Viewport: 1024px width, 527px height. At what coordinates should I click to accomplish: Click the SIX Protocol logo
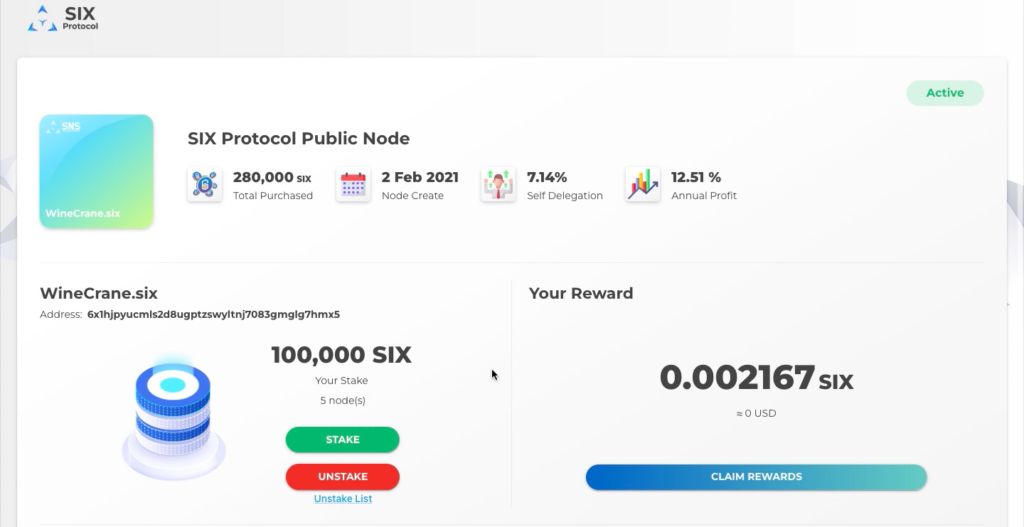[65, 17]
